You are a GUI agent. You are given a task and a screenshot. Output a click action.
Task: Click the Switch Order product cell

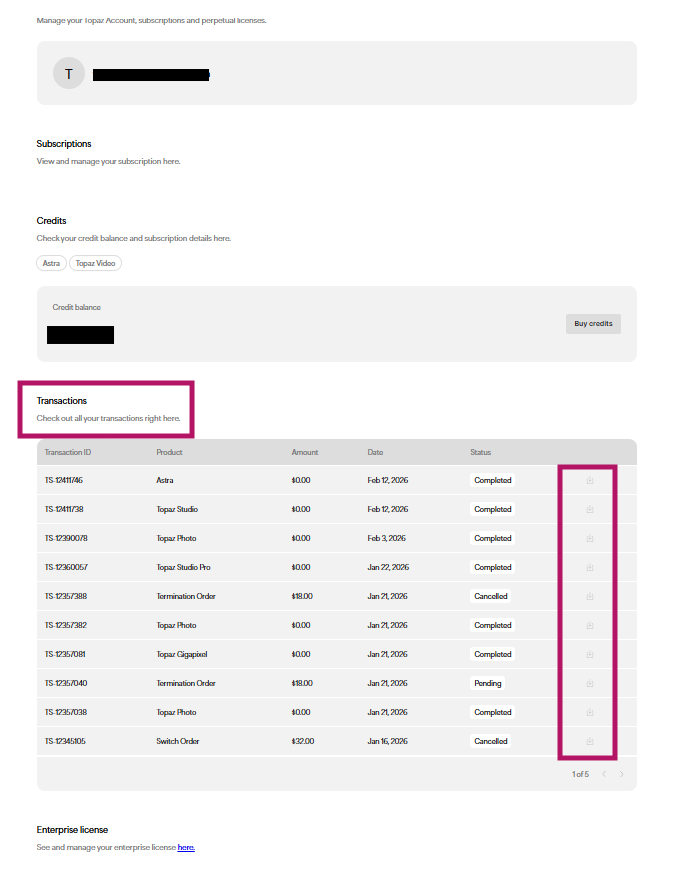pyautogui.click(x=178, y=742)
